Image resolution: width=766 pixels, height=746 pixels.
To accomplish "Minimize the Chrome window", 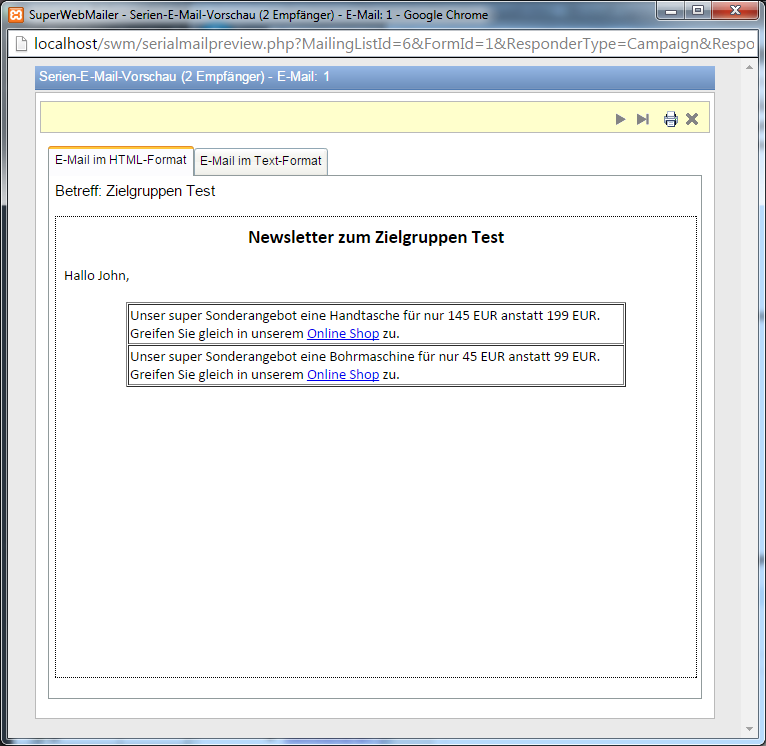I will click(671, 11).
